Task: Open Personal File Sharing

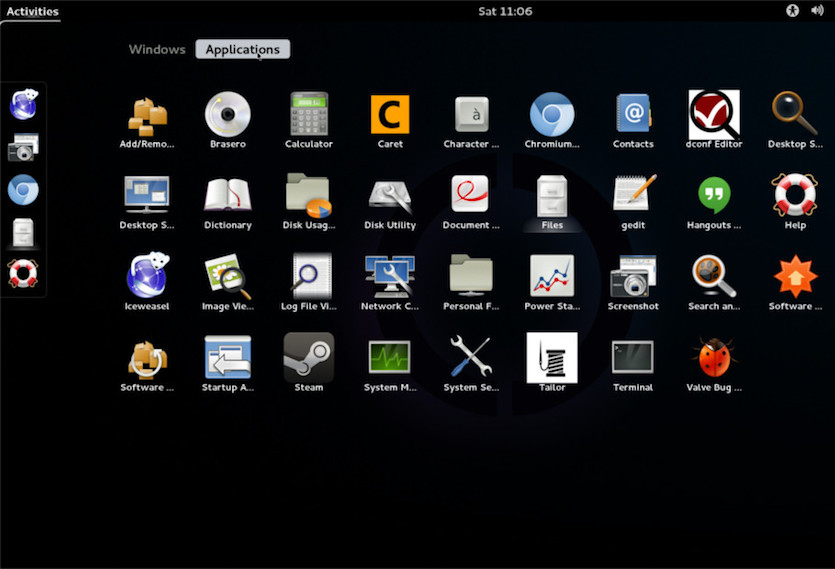Action: (x=471, y=282)
